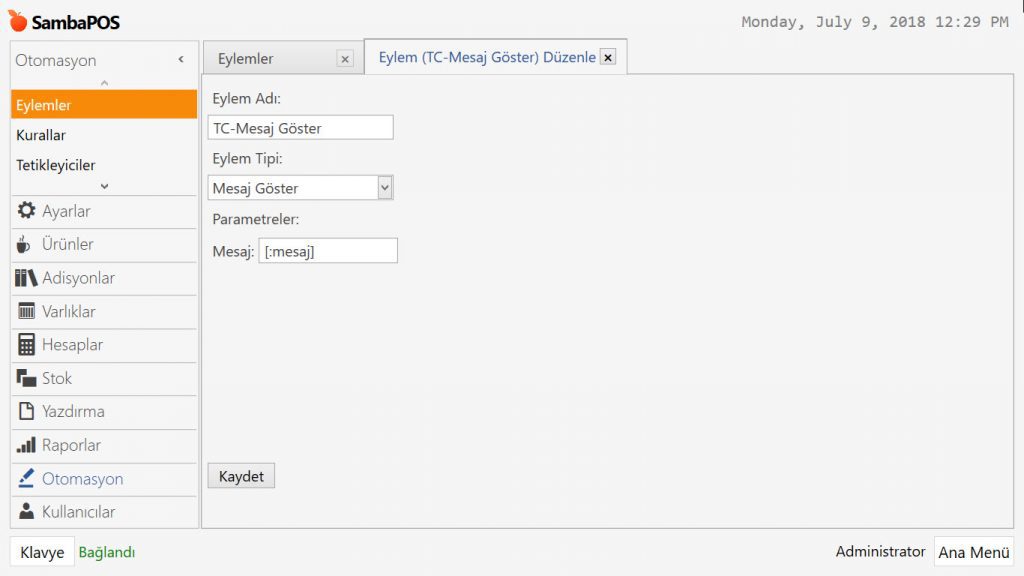Close the Eylem Düzenle tab
The height and width of the screenshot is (576, 1024).
click(x=608, y=58)
